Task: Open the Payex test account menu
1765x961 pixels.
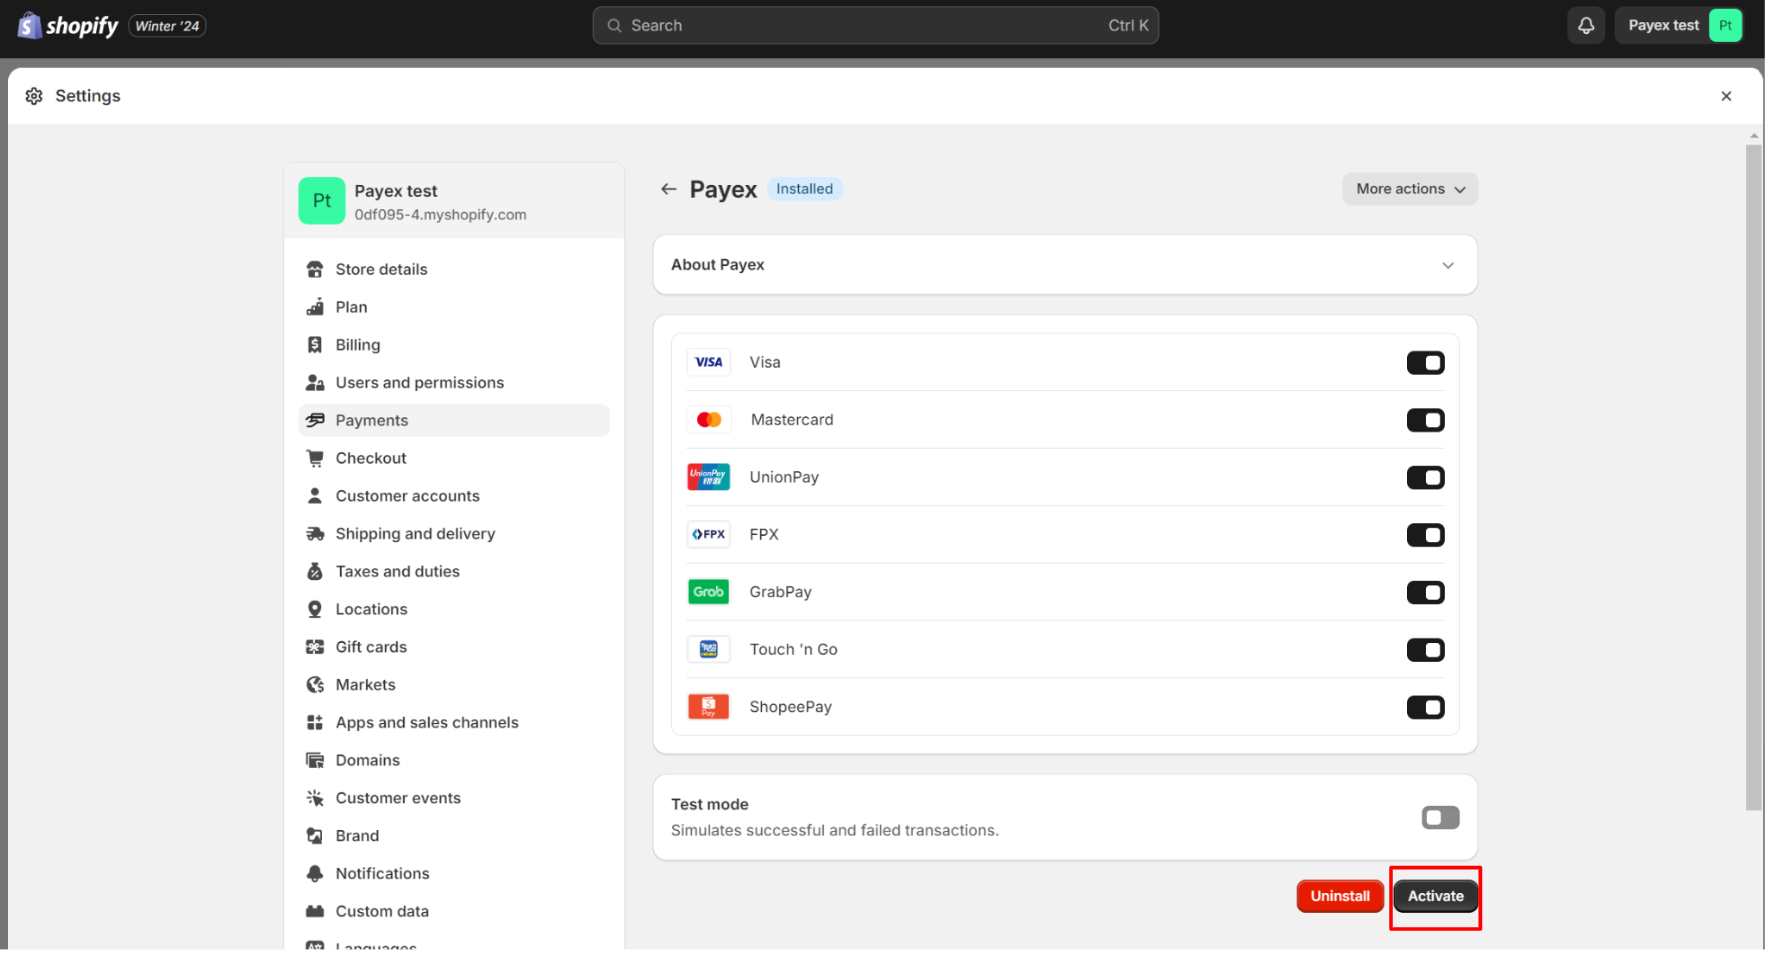Action: [1679, 25]
